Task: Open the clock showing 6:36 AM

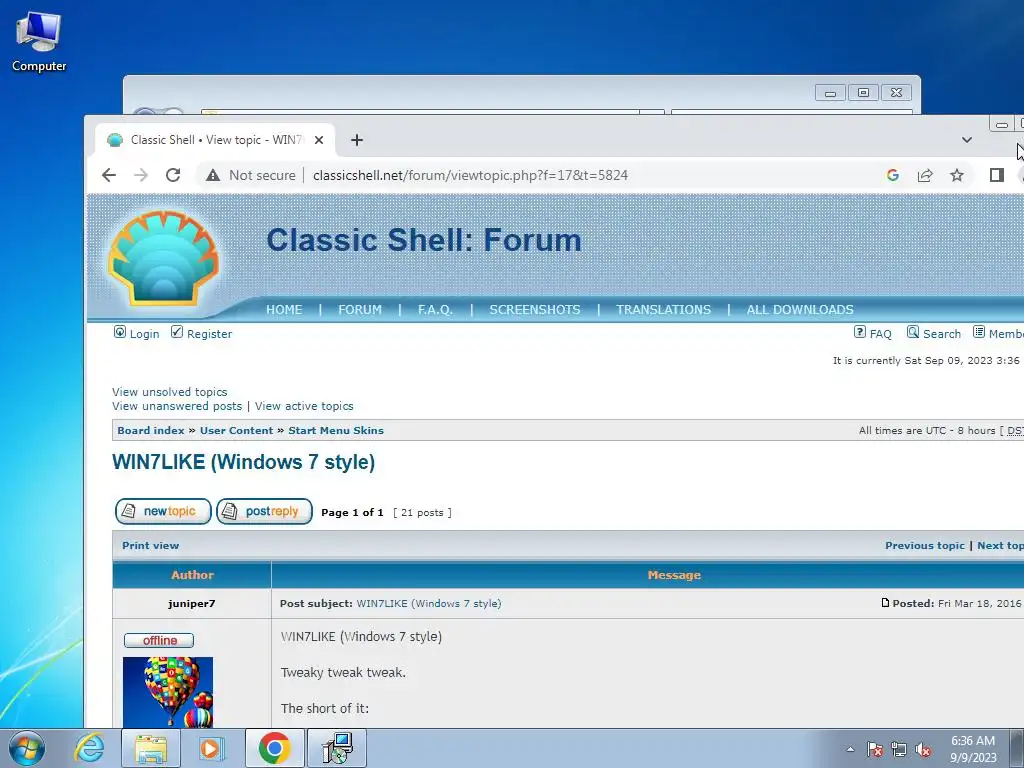Action: (973, 749)
